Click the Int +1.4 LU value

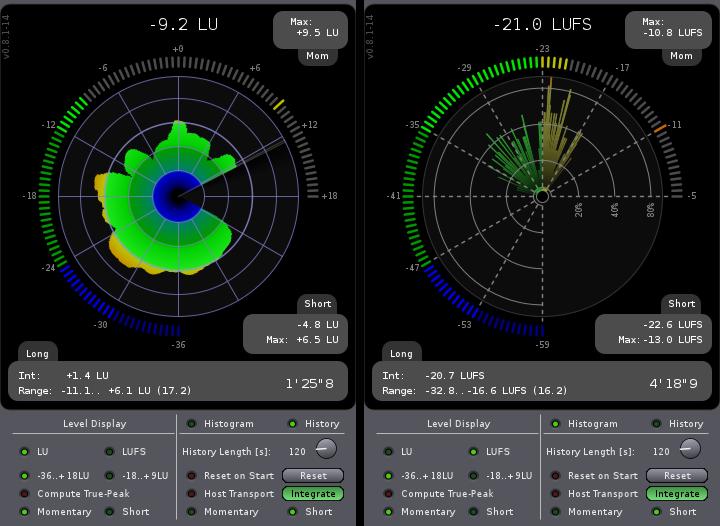click(x=87, y=375)
